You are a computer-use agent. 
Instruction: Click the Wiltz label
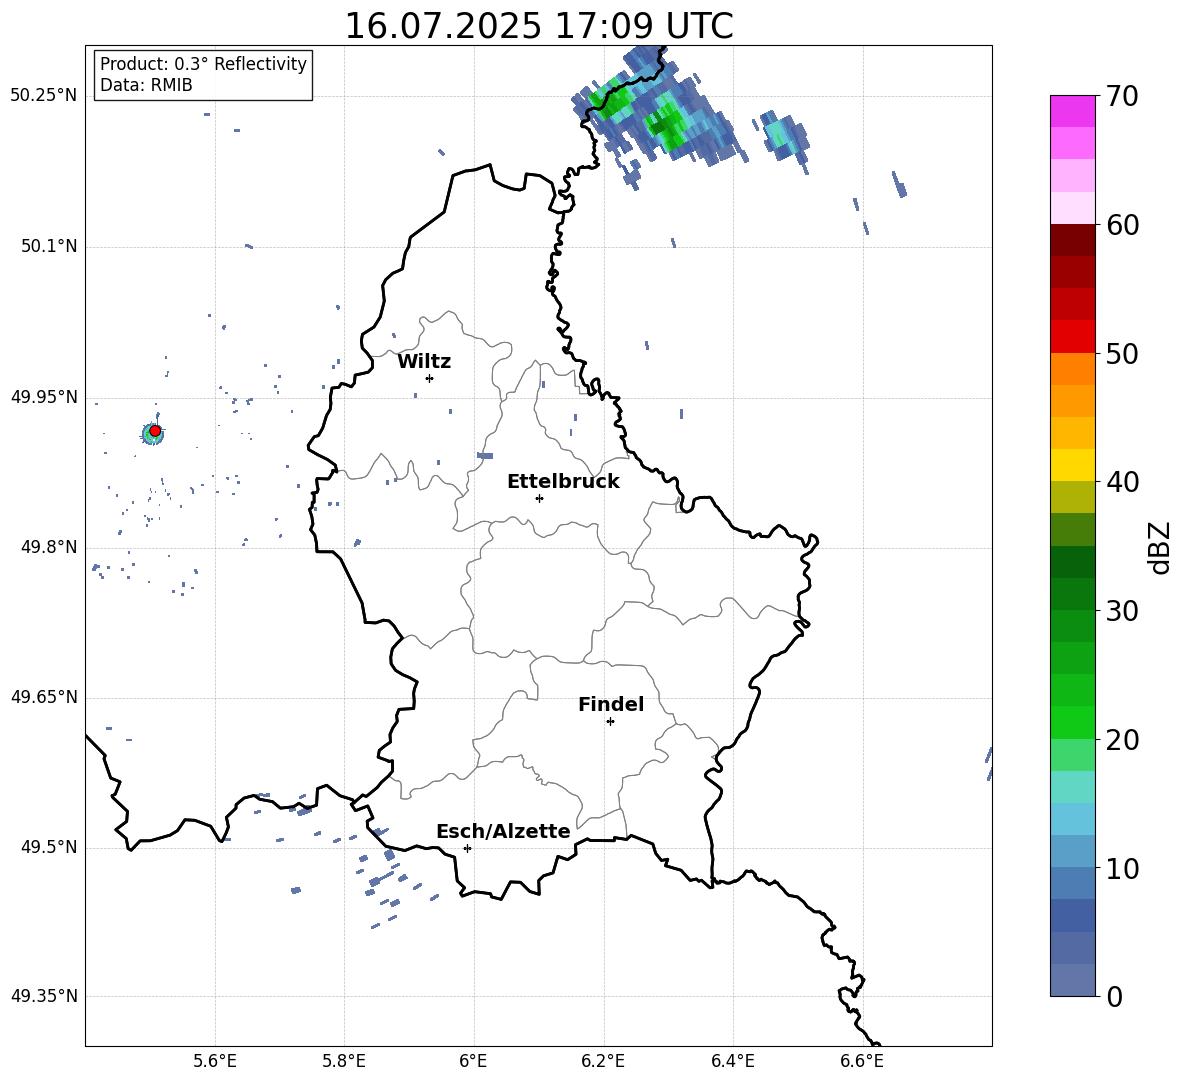[424, 362]
